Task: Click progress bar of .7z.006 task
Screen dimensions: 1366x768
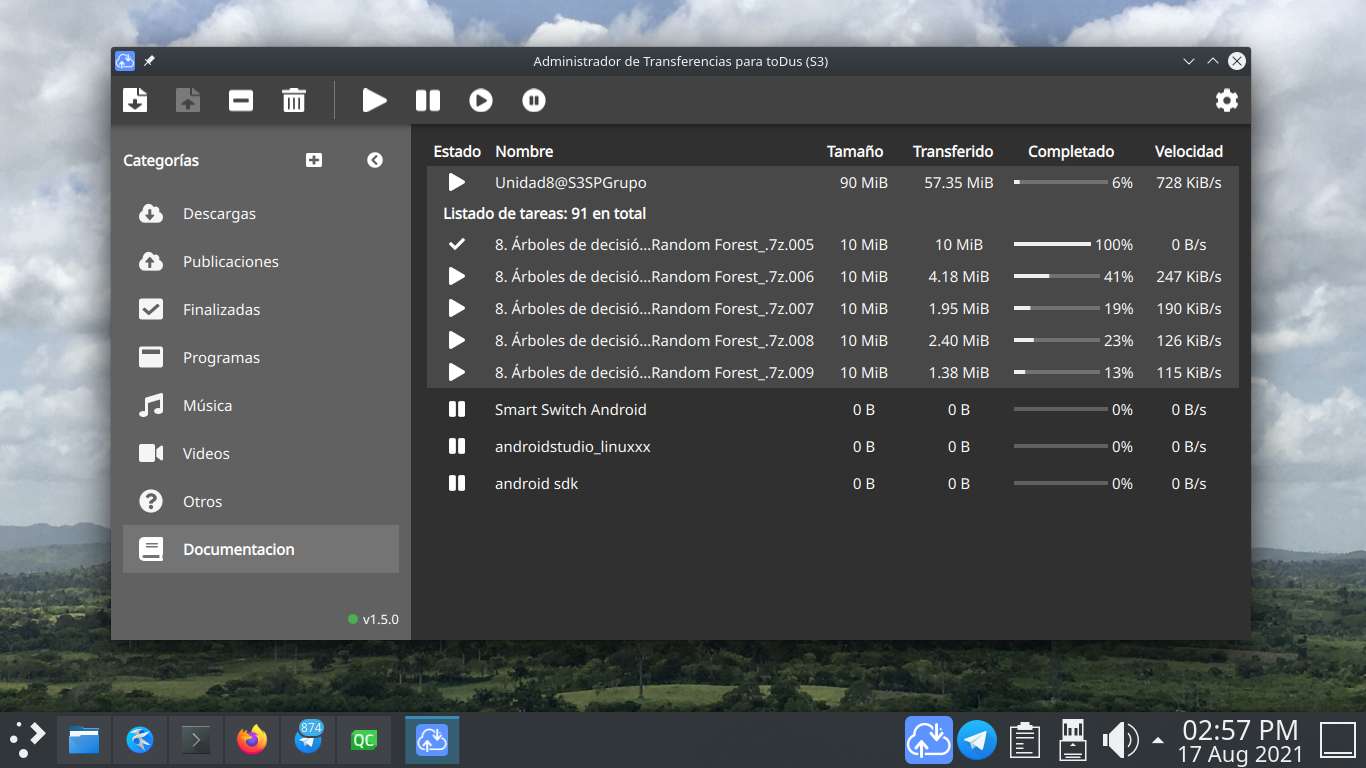Action: pyautogui.click(x=1060, y=276)
